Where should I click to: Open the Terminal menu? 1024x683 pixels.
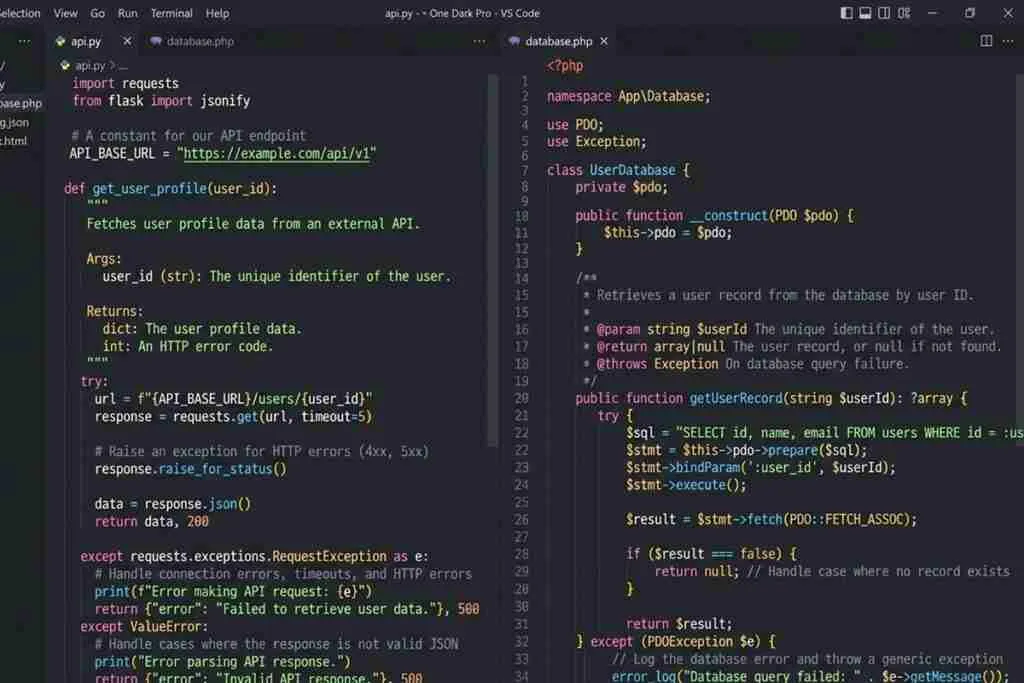coord(171,13)
